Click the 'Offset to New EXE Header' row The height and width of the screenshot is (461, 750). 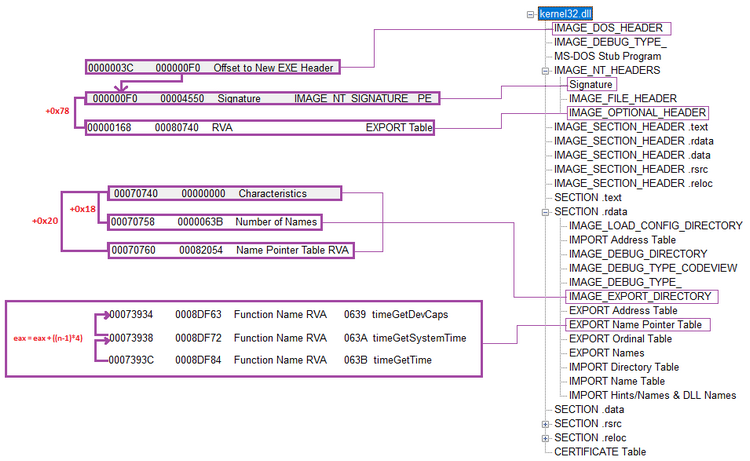click(213, 67)
